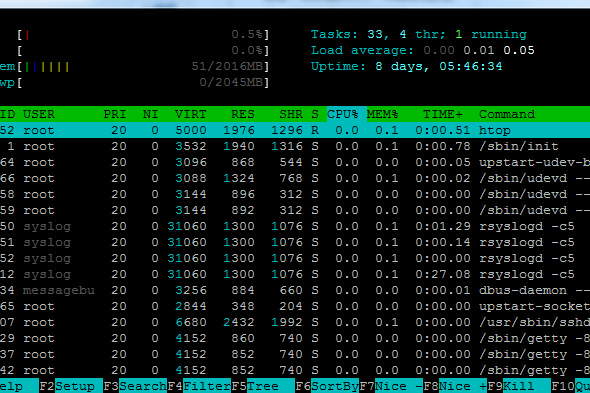Click the 5000 VIRT value of htop
Screen dimensions: 590x393
[191, 130]
